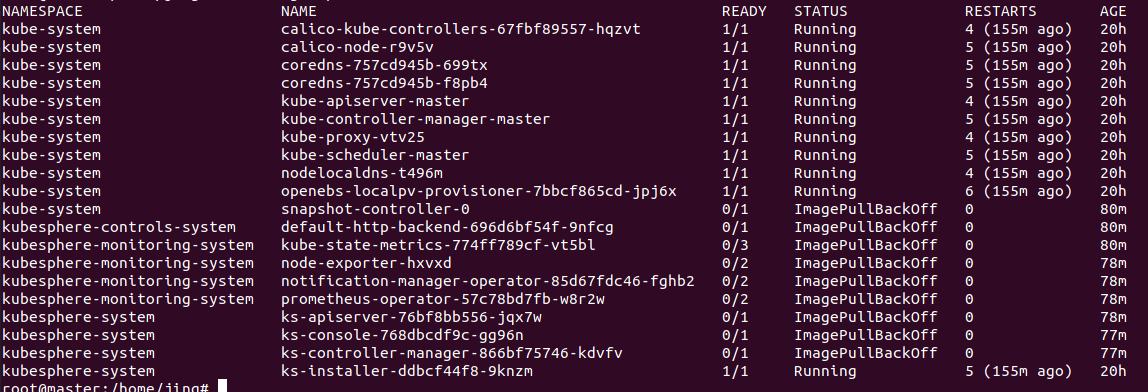1148x392 pixels.
Task: Click the RESTARTS column header
Action: pyautogui.click(x=1000, y=11)
